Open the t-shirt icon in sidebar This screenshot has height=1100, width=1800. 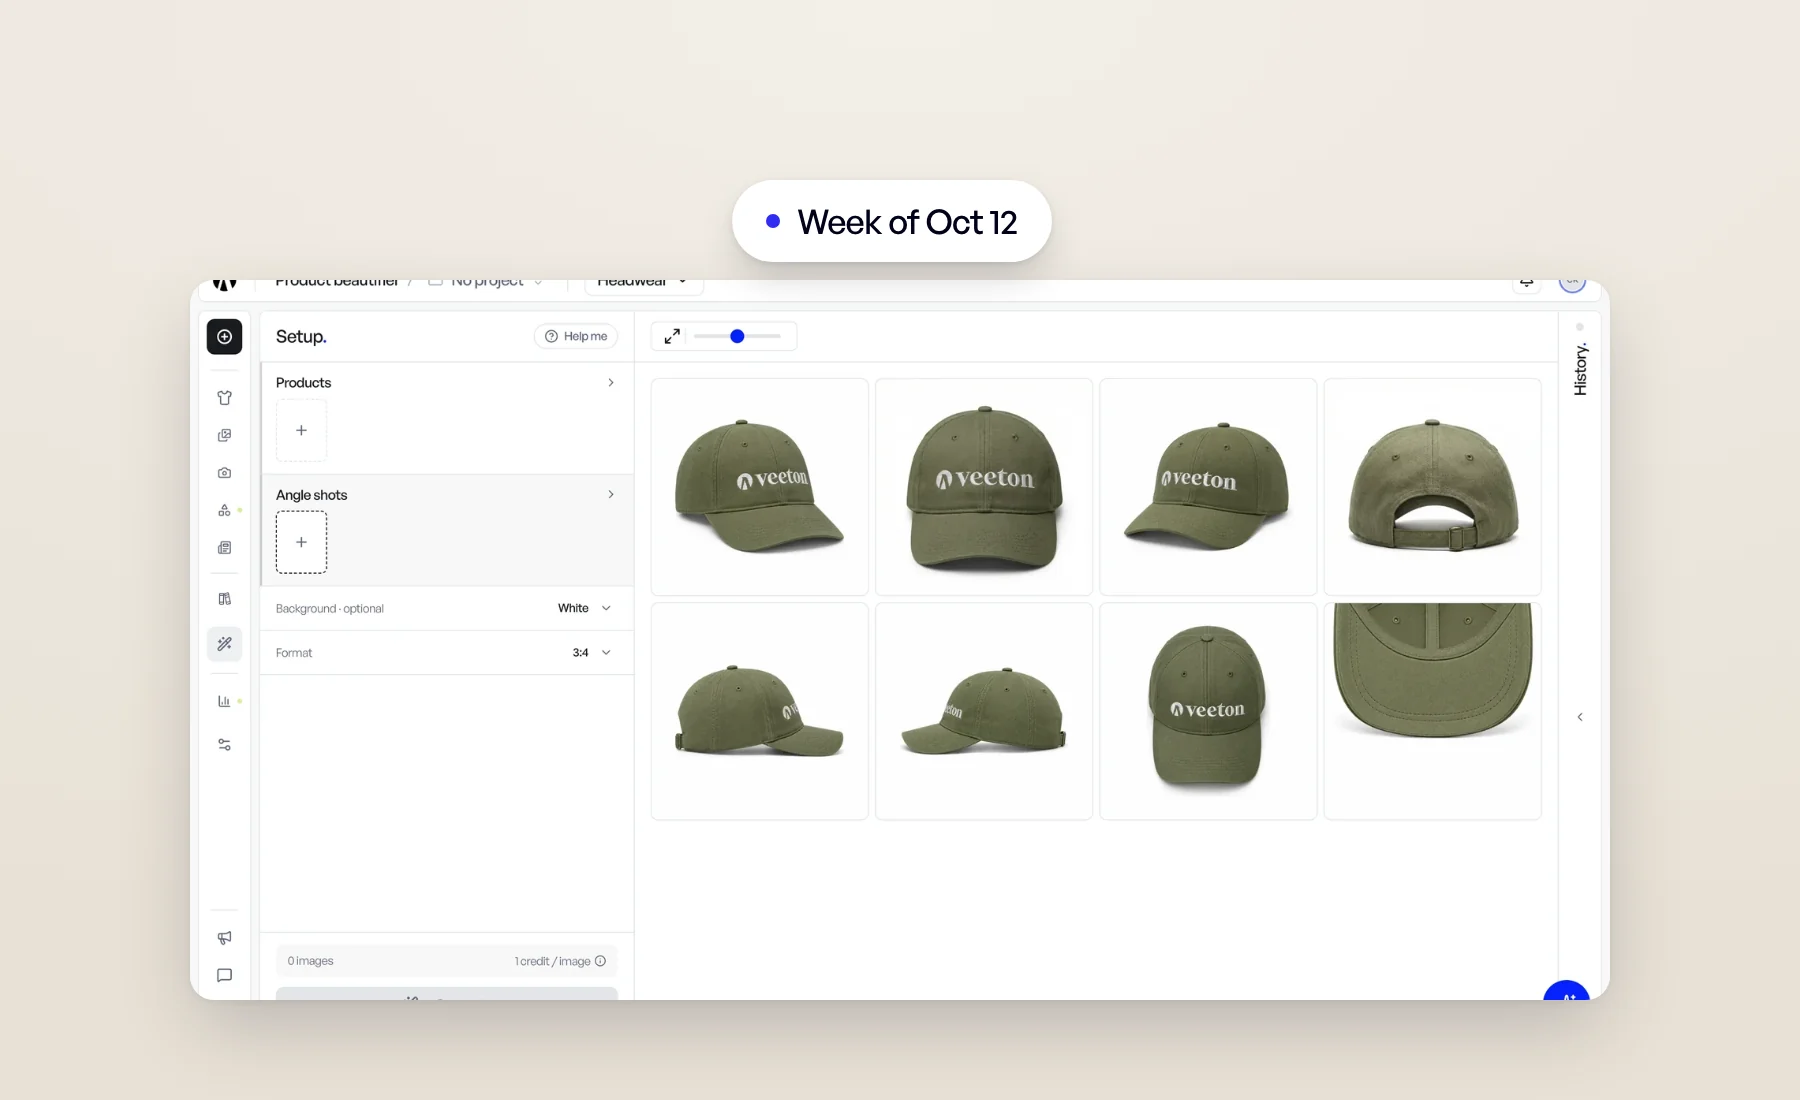click(x=224, y=398)
